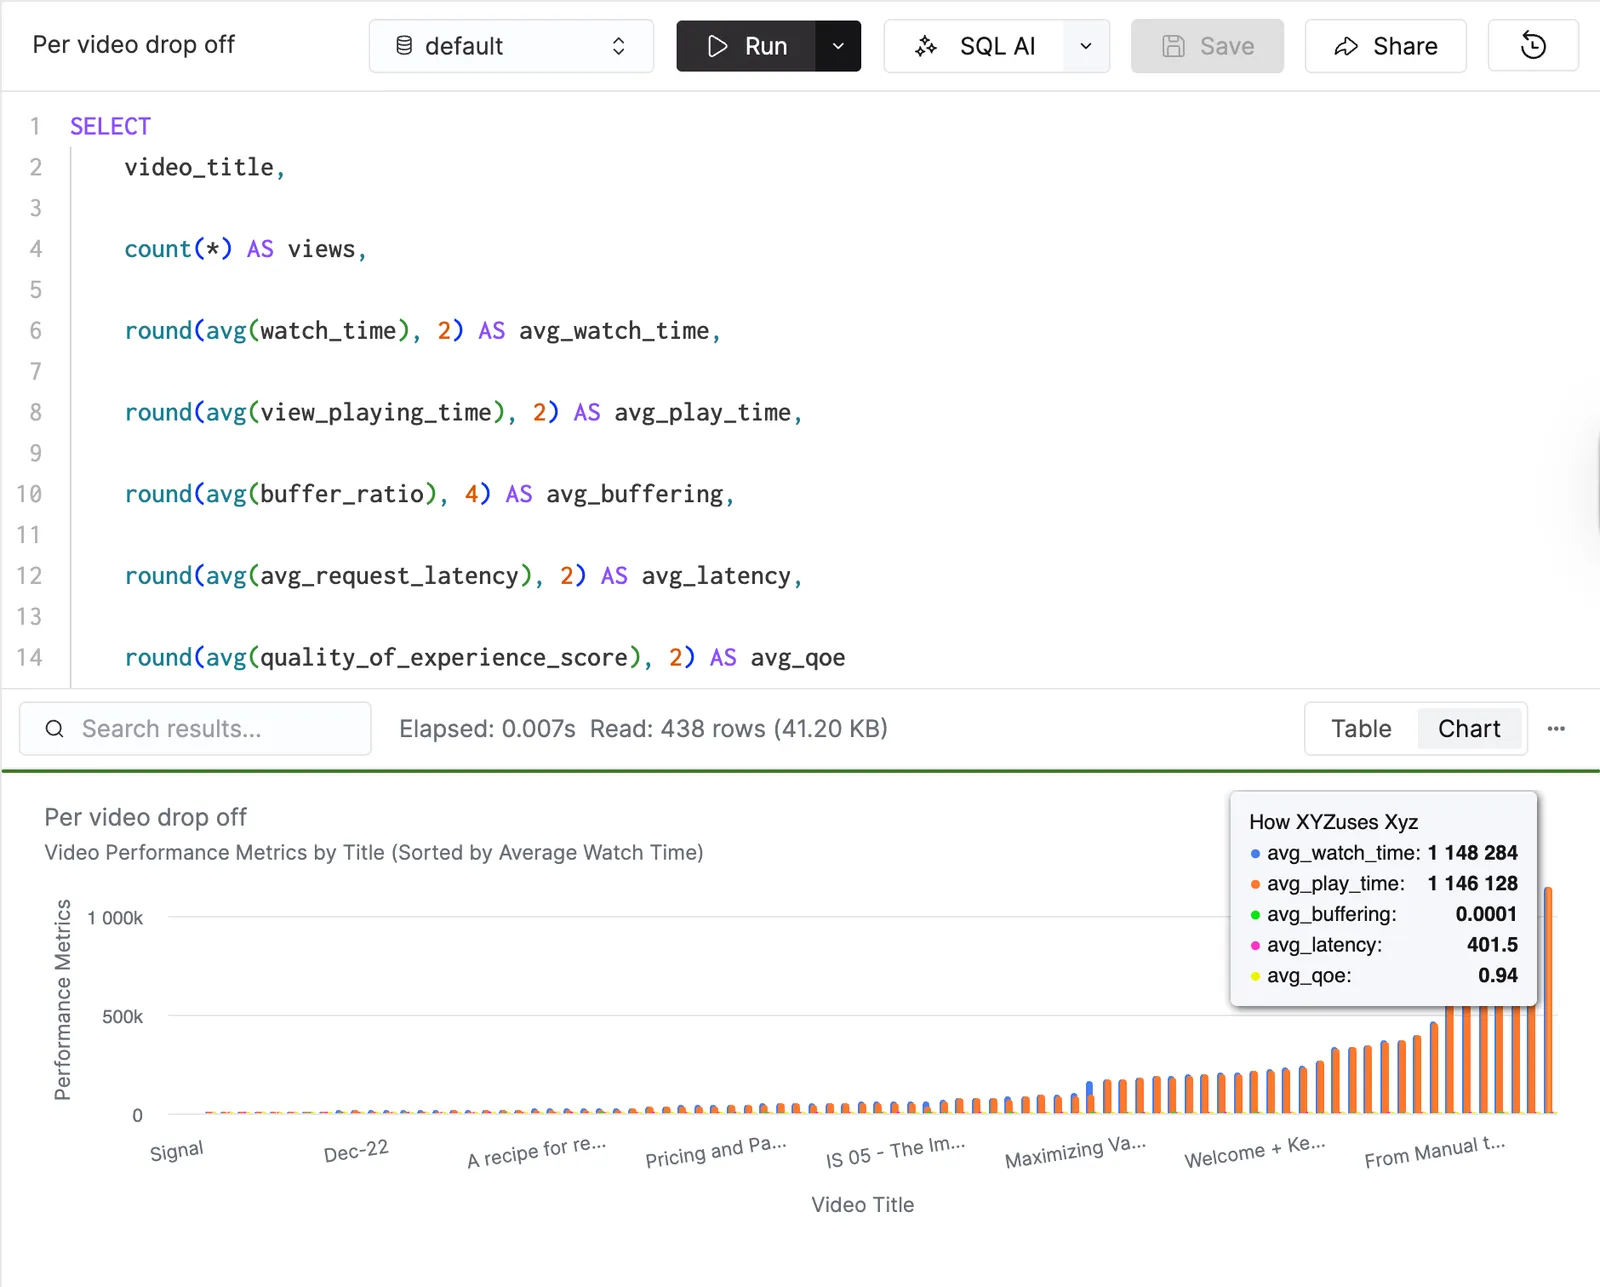Screen dimensions: 1600x1287
Task: Click the database icon in default selector
Action: pos(404,46)
